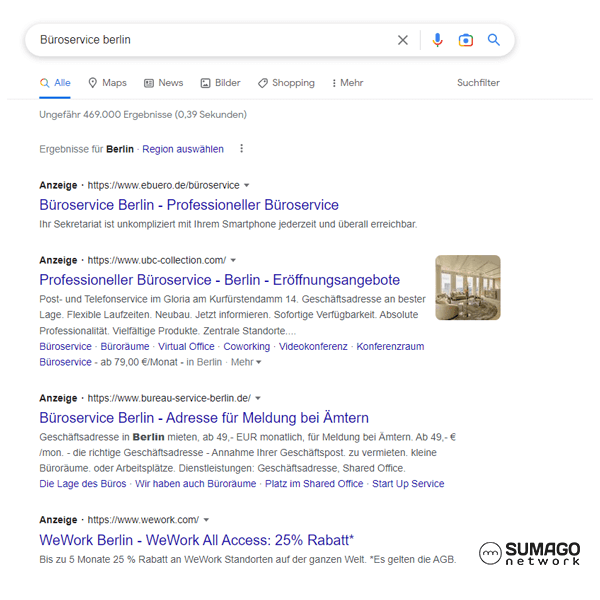Click Büroservice price link ab 79,00 €/Monat
The width and height of the screenshot is (600, 600).
[x=65, y=362]
